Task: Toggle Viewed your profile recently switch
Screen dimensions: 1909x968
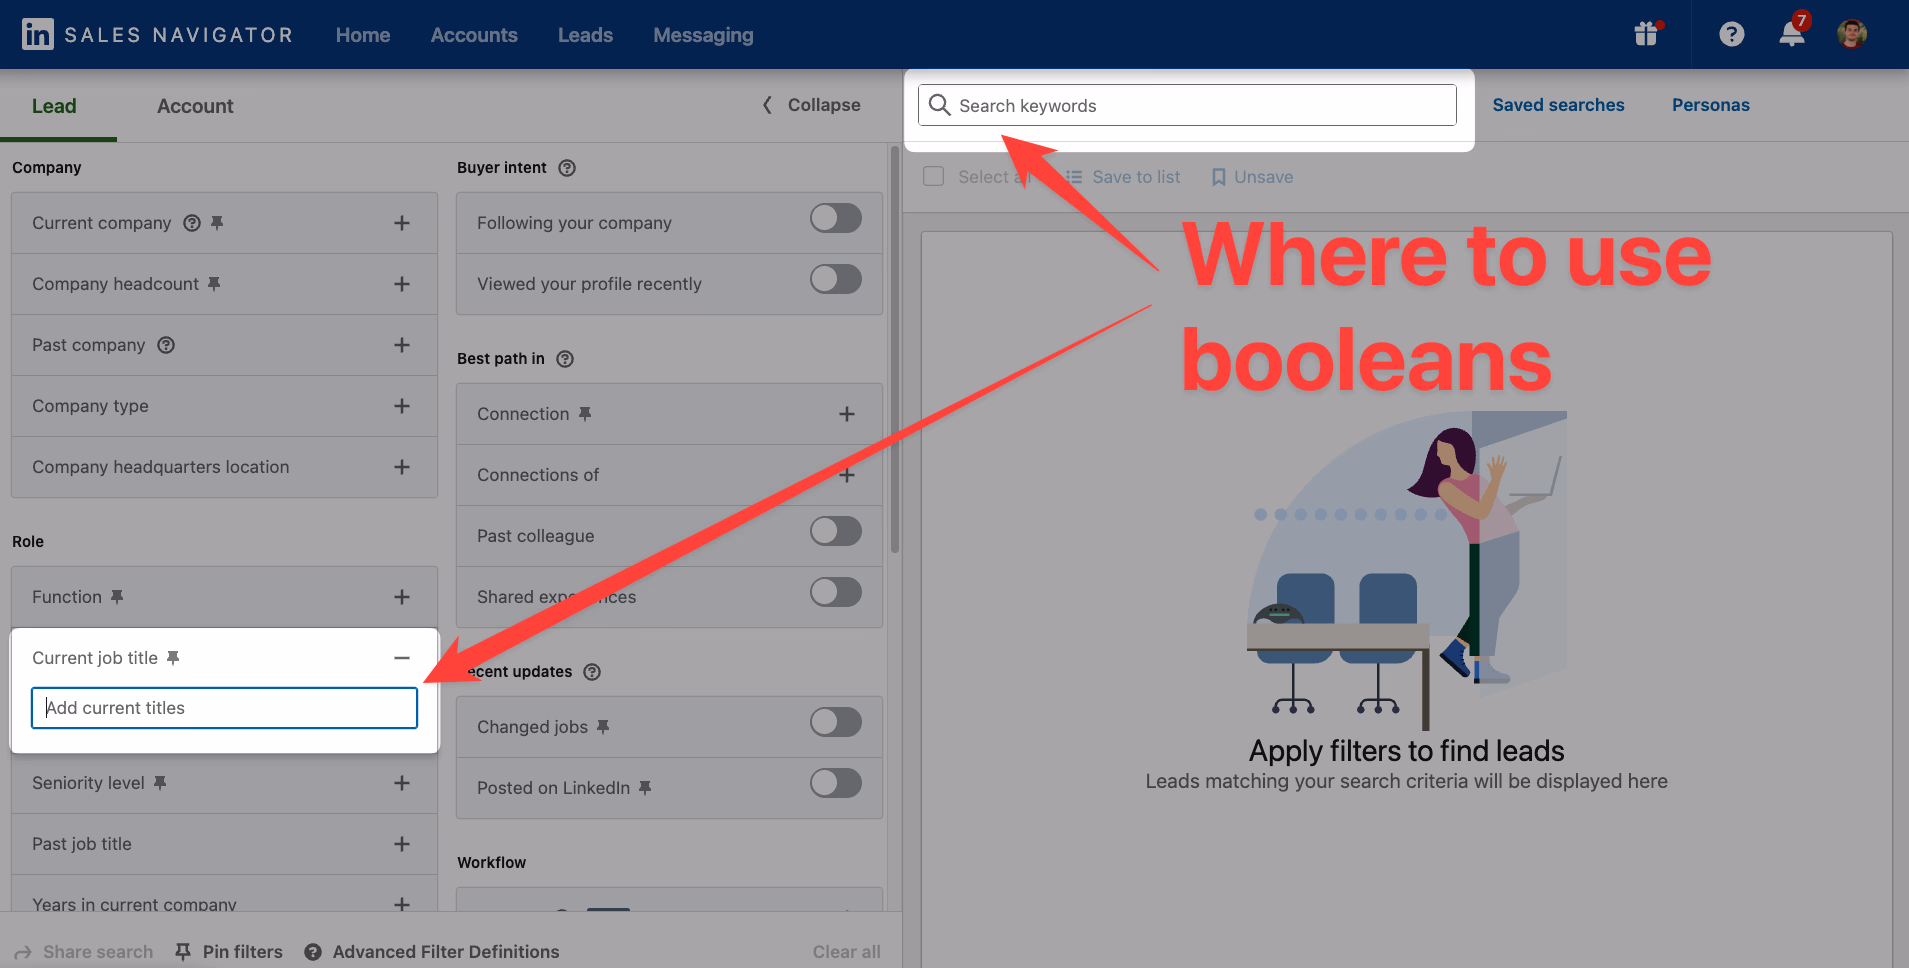Action: click(836, 279)
